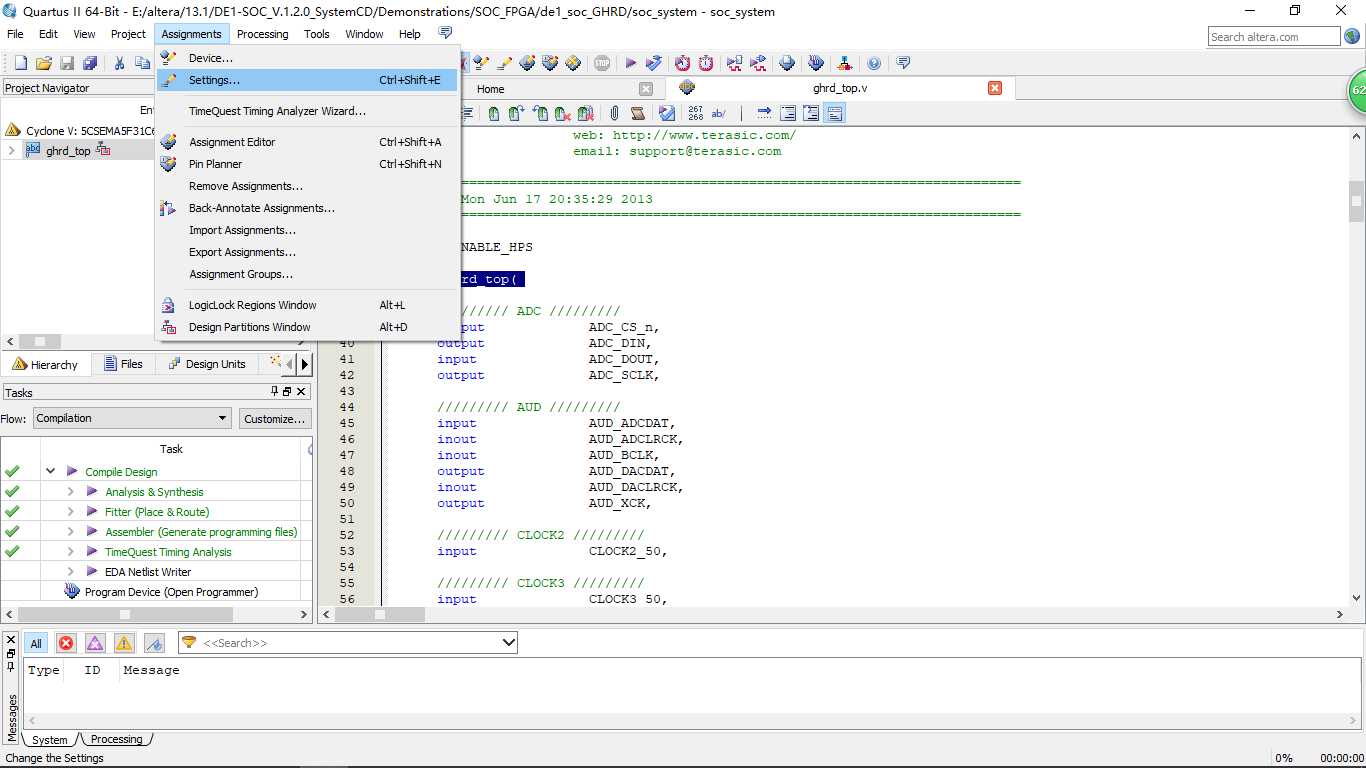Toggle the flagged messages filter icon

point(154,643)
